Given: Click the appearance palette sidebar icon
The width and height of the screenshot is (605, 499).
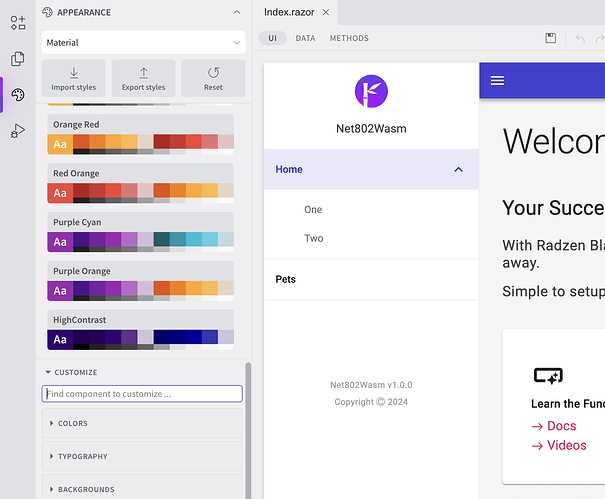Looking at the screenshot, I should 18,95.
